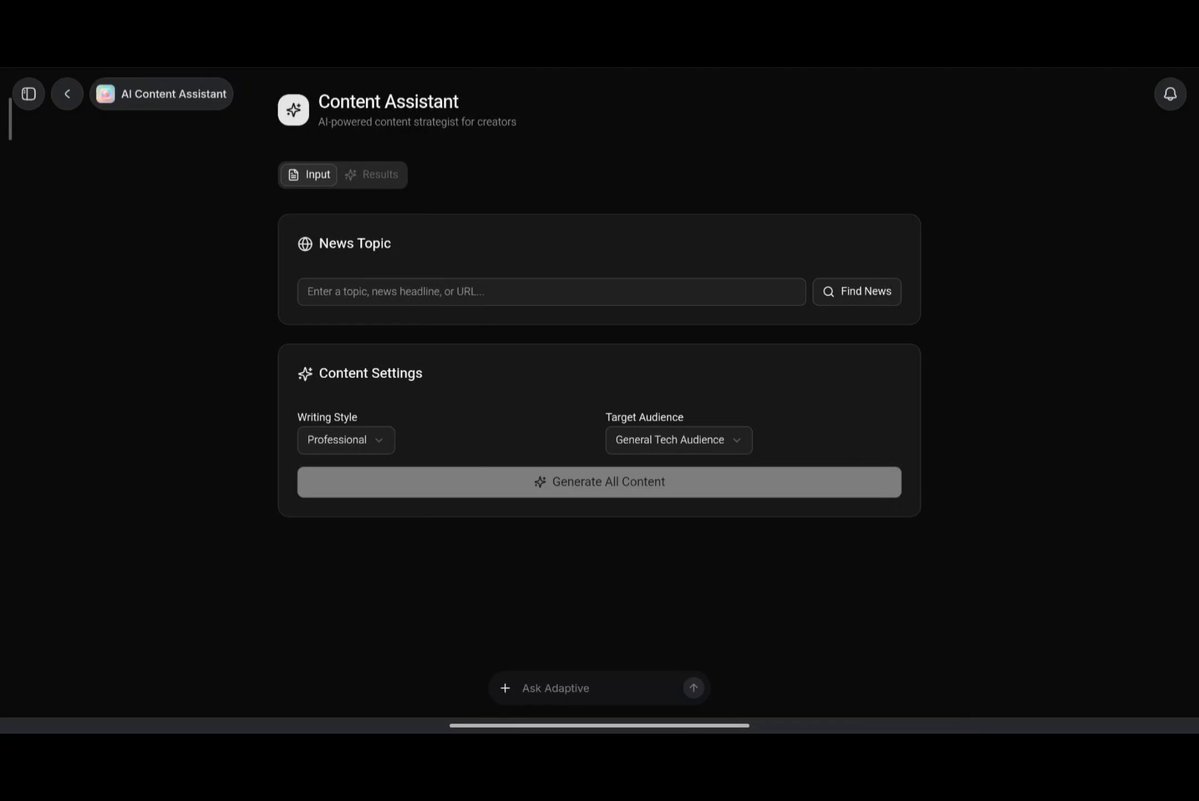Click the globe icon beside News Topic
Image resolution: width=1199 pixels, height=801 pixels.
305,244
